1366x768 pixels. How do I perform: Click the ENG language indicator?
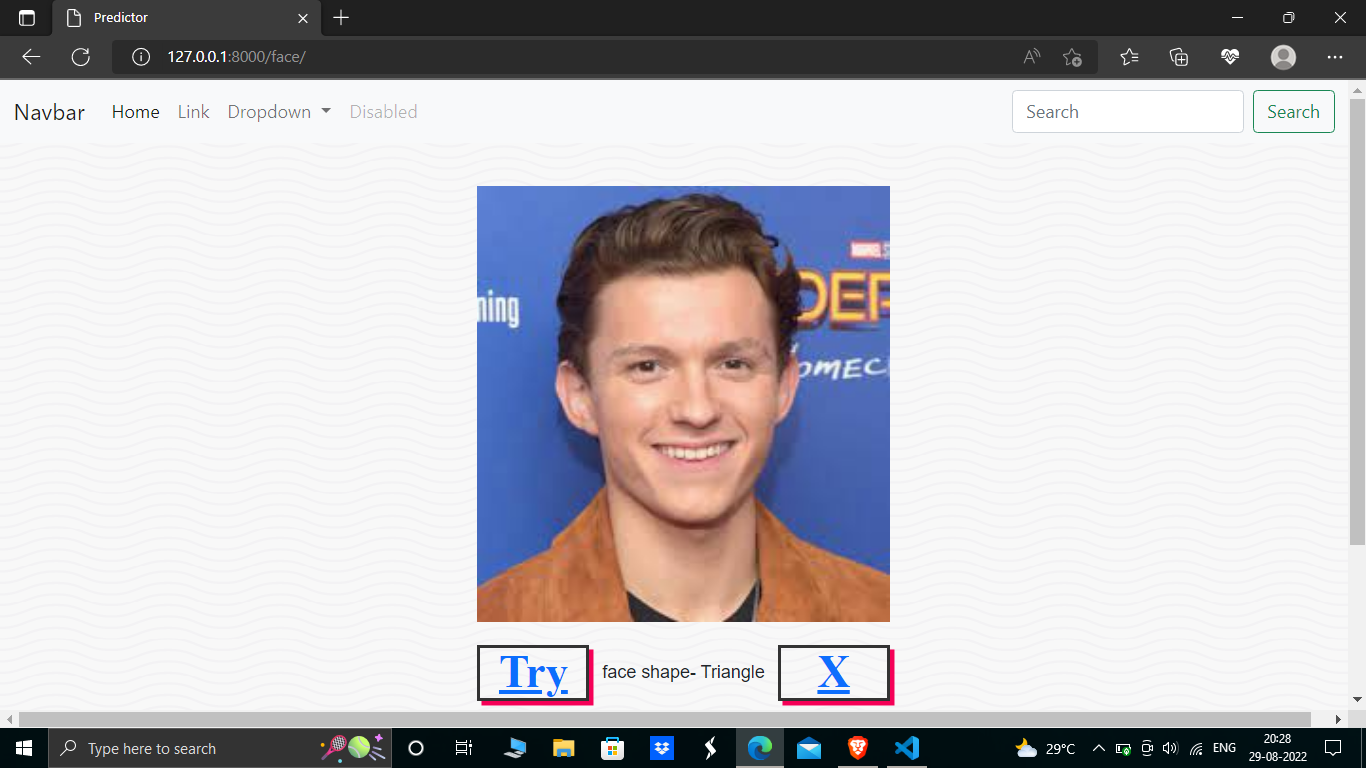(x=1224, y=748)
